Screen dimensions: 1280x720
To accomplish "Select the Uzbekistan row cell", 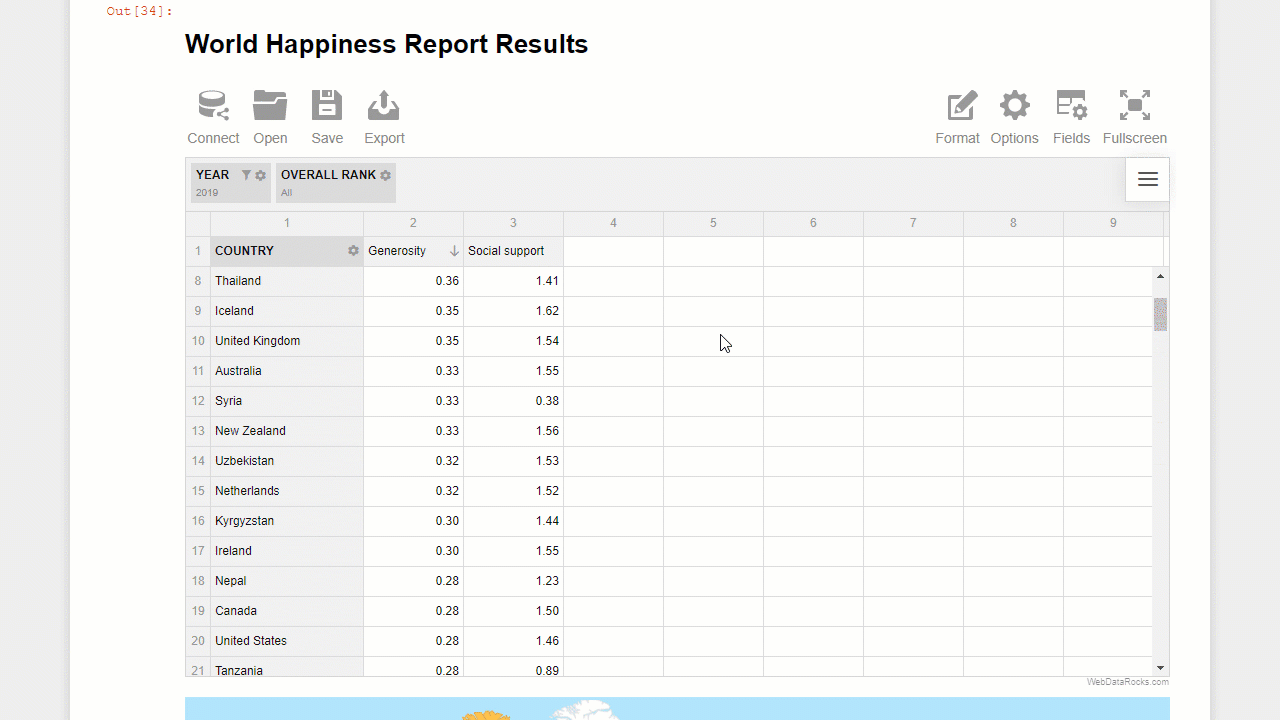I will click(287, 461).
